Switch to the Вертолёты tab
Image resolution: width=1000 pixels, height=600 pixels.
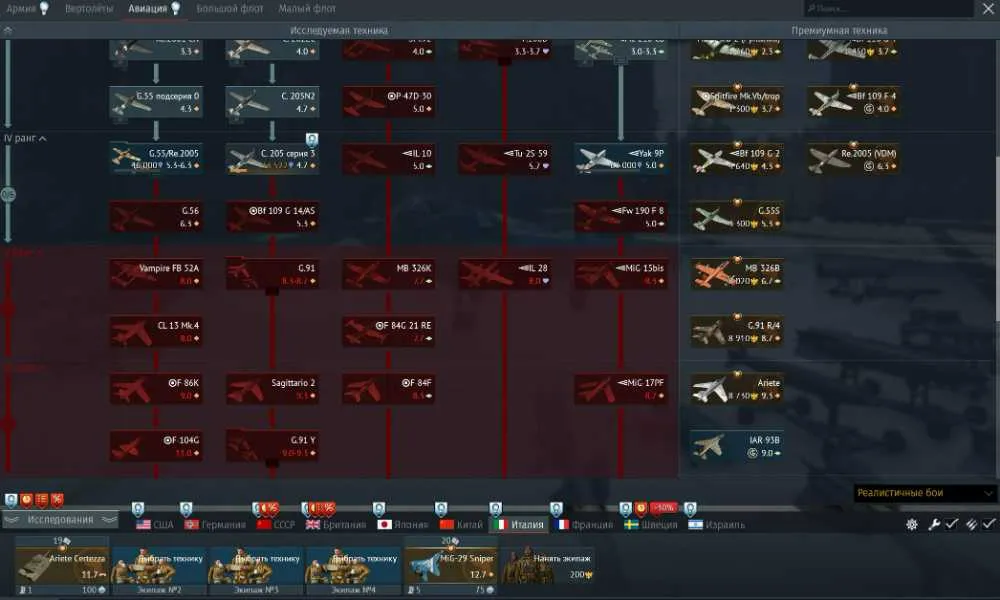[89, 9]
